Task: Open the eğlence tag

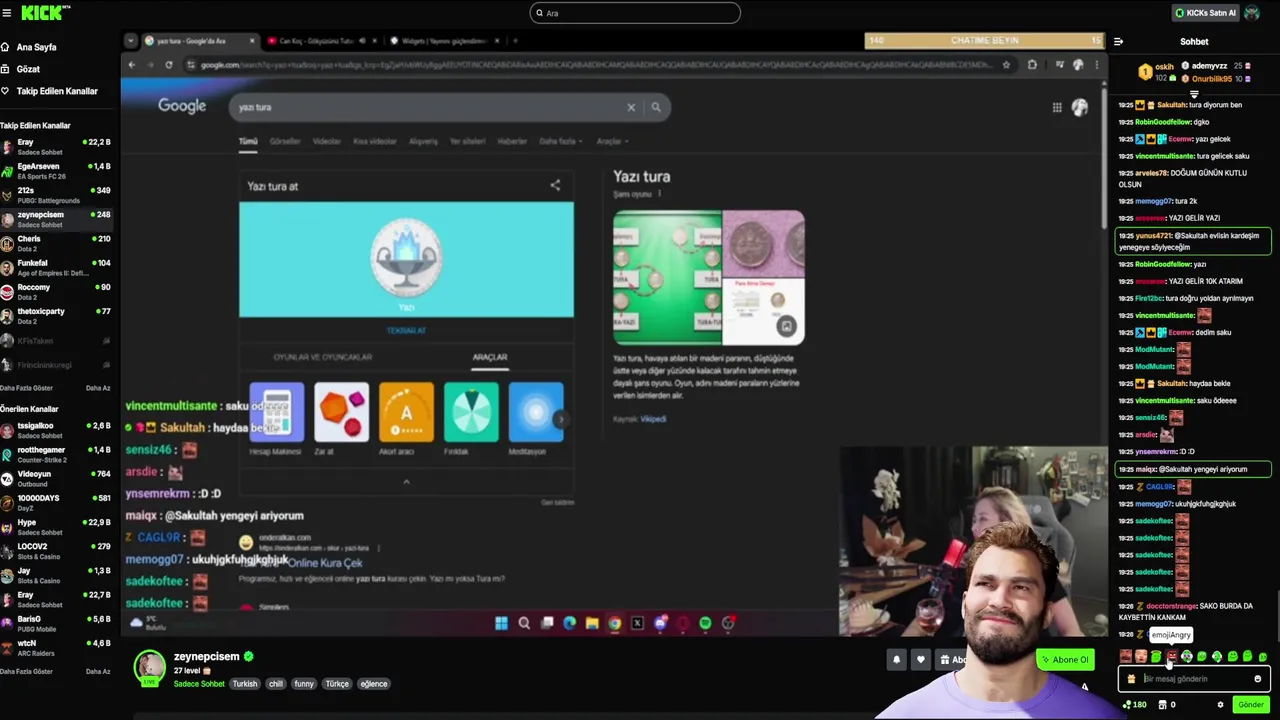Action: coord(374,684)
